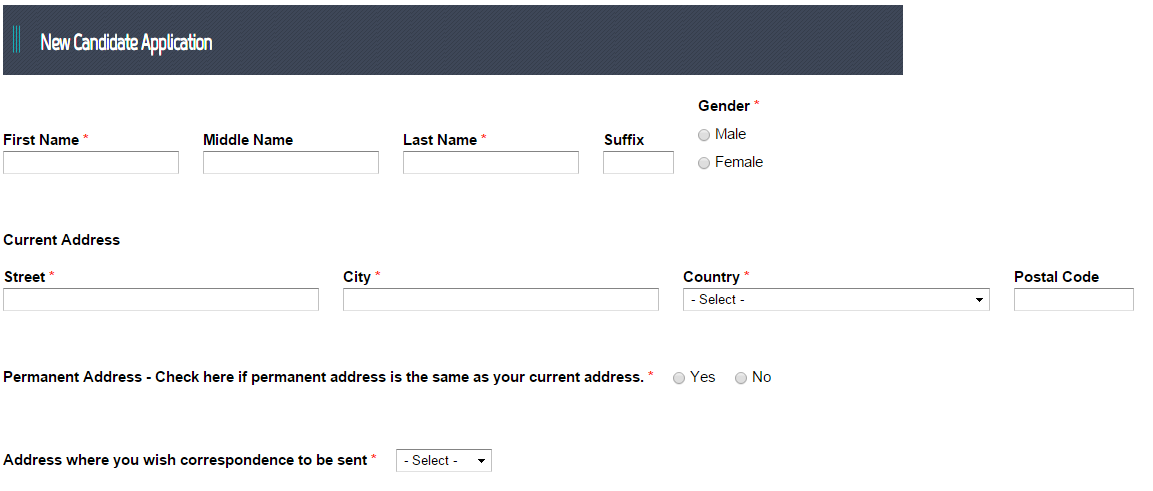Click the Permanent Address question label

323,377
